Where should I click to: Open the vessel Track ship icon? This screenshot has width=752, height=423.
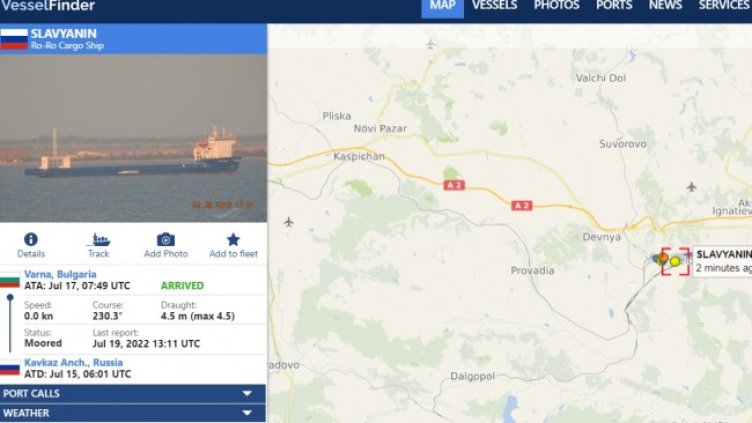(x=99, y=239)
